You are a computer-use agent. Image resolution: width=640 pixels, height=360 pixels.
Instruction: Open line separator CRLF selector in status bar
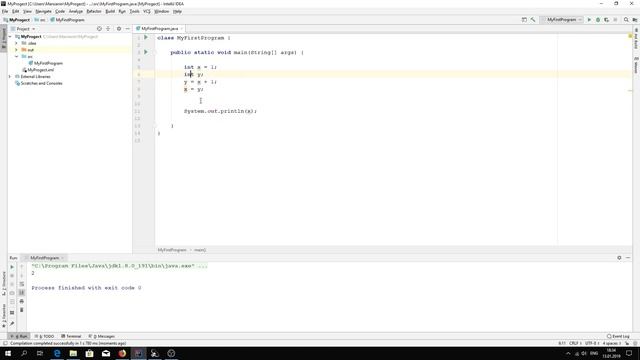[x=575, y=343]
